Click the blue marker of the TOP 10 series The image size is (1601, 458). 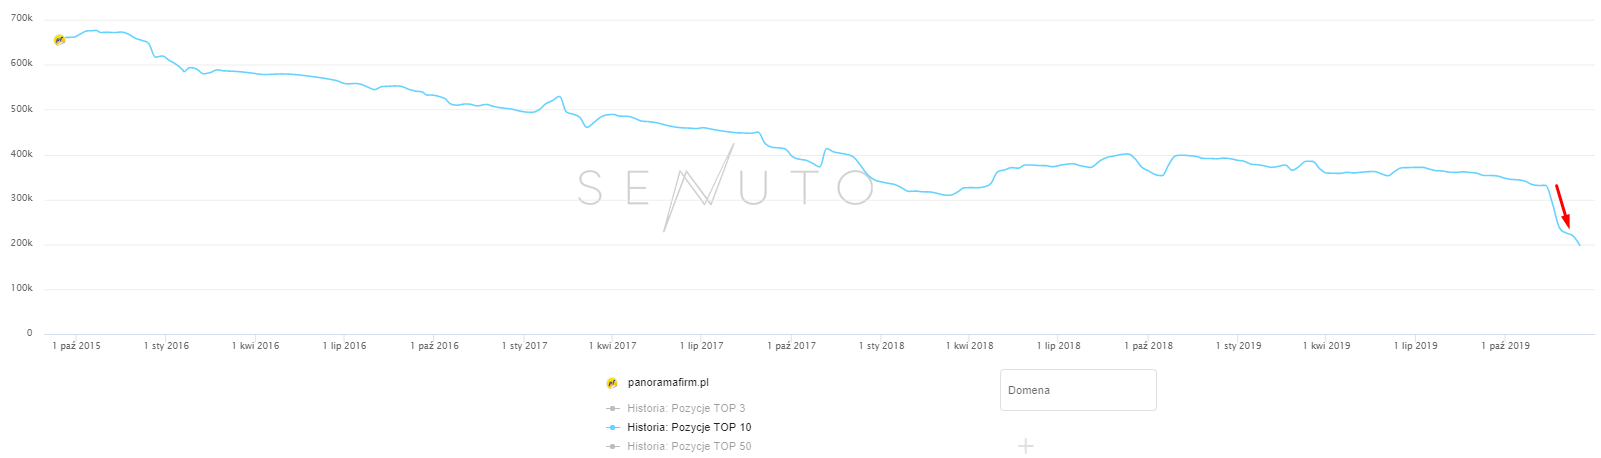click(x=612, y=428)
